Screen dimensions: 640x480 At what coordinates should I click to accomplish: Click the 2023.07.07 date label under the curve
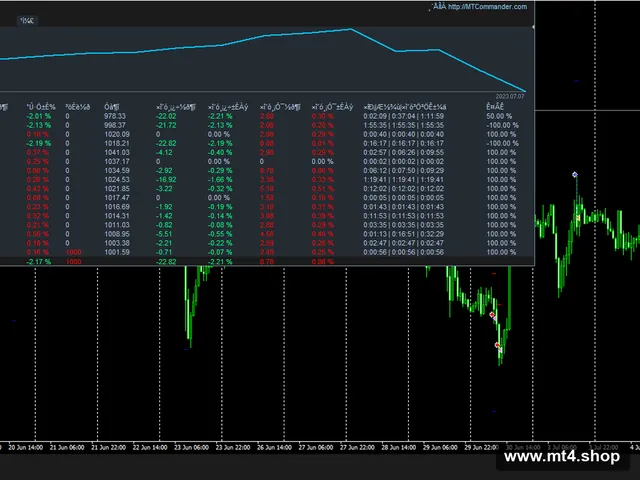pos(510,96)
